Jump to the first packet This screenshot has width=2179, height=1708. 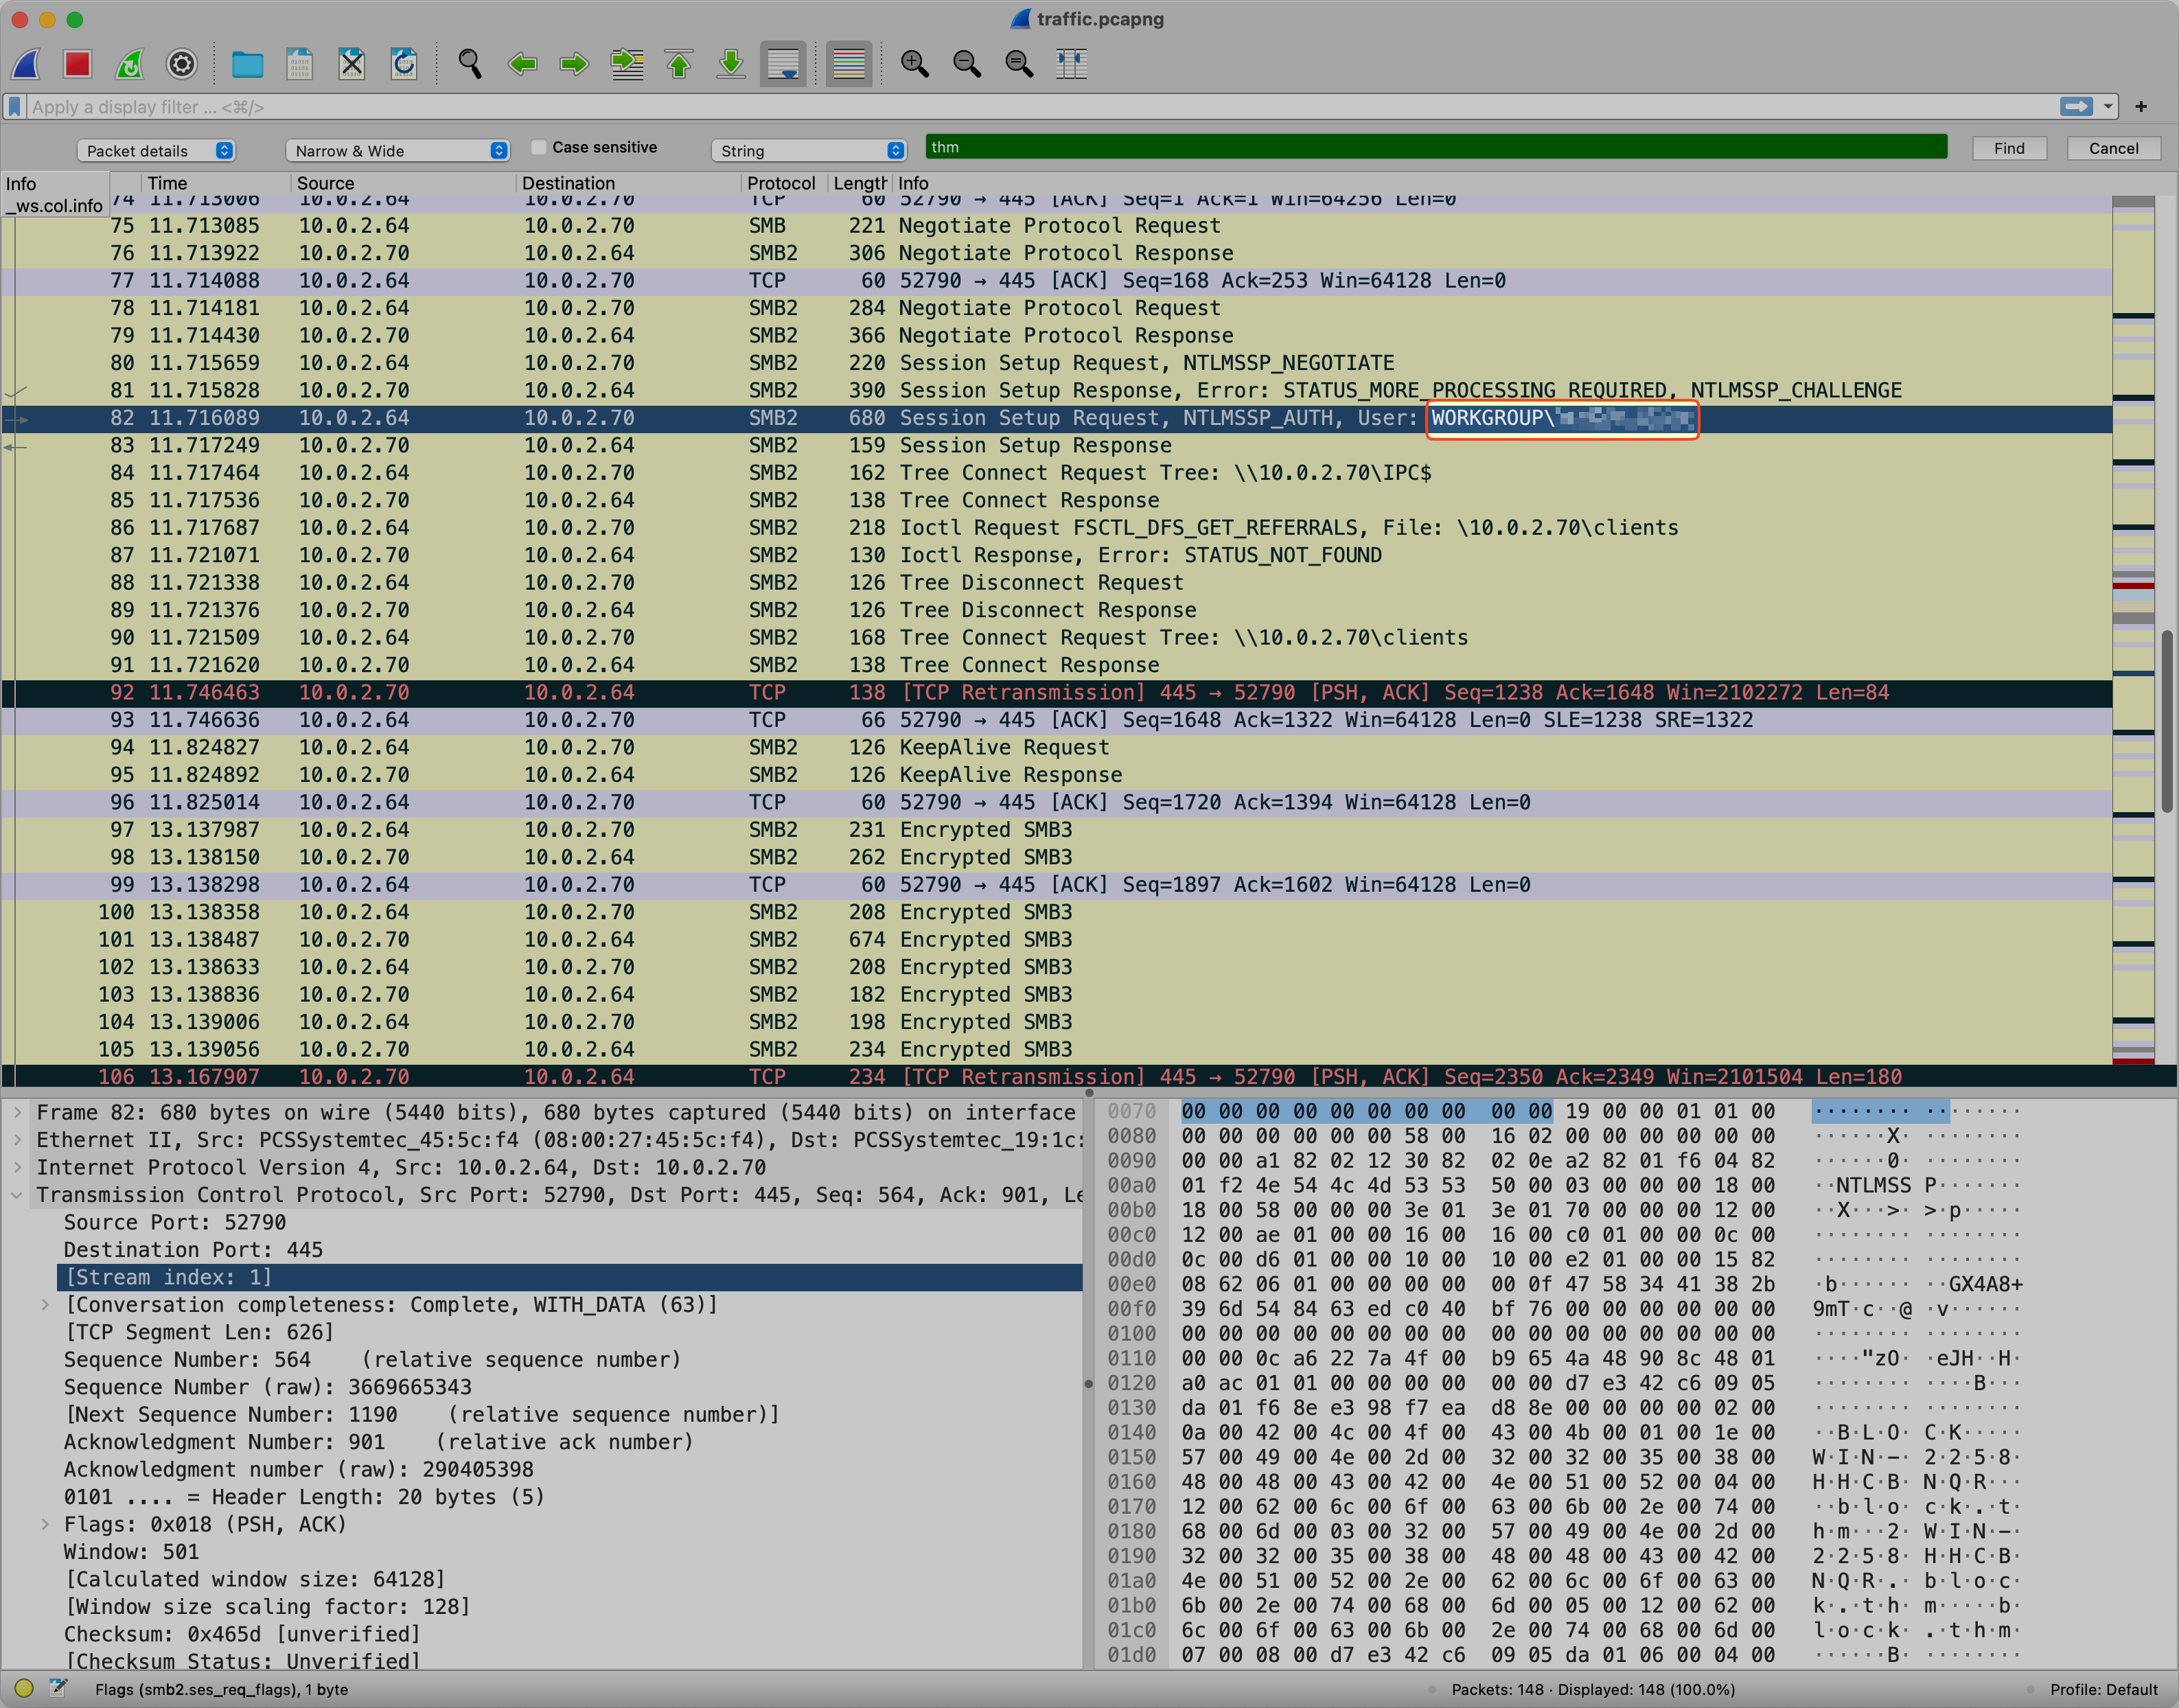pyautogui.click(x=679, y=64)
